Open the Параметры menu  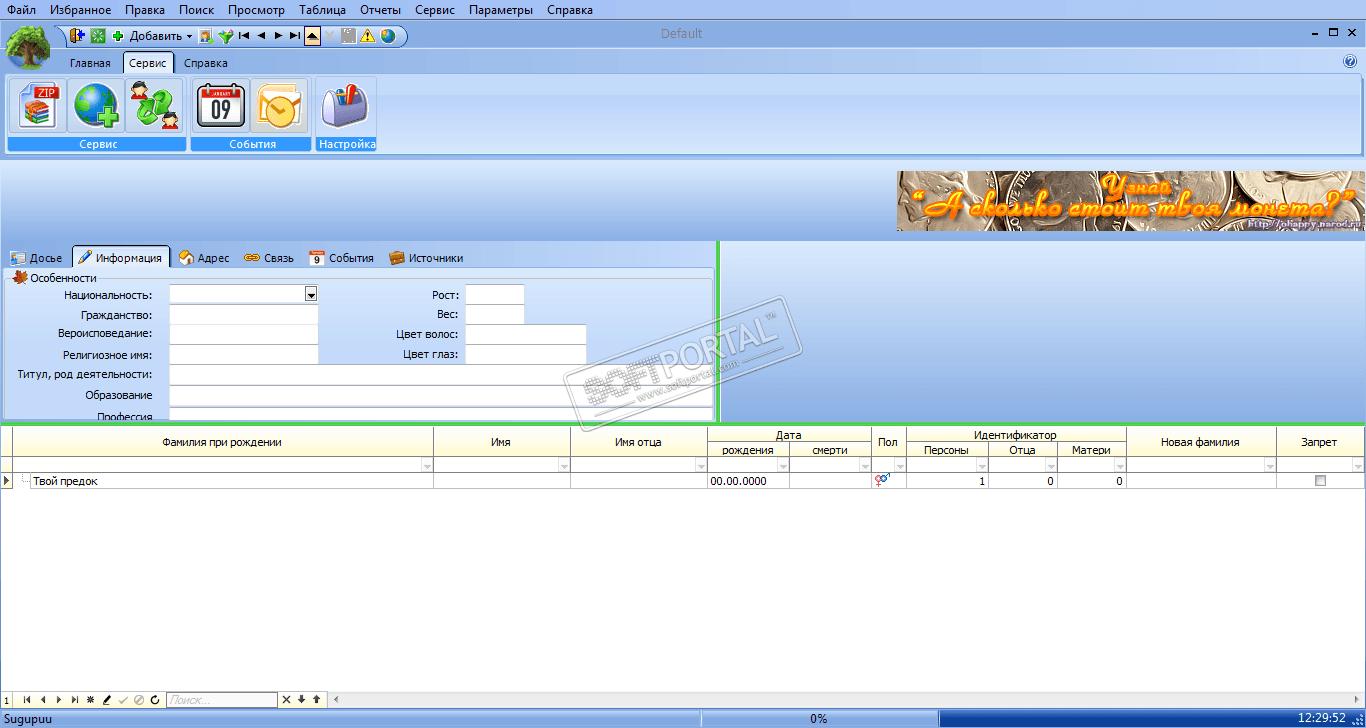click(501, 10)
